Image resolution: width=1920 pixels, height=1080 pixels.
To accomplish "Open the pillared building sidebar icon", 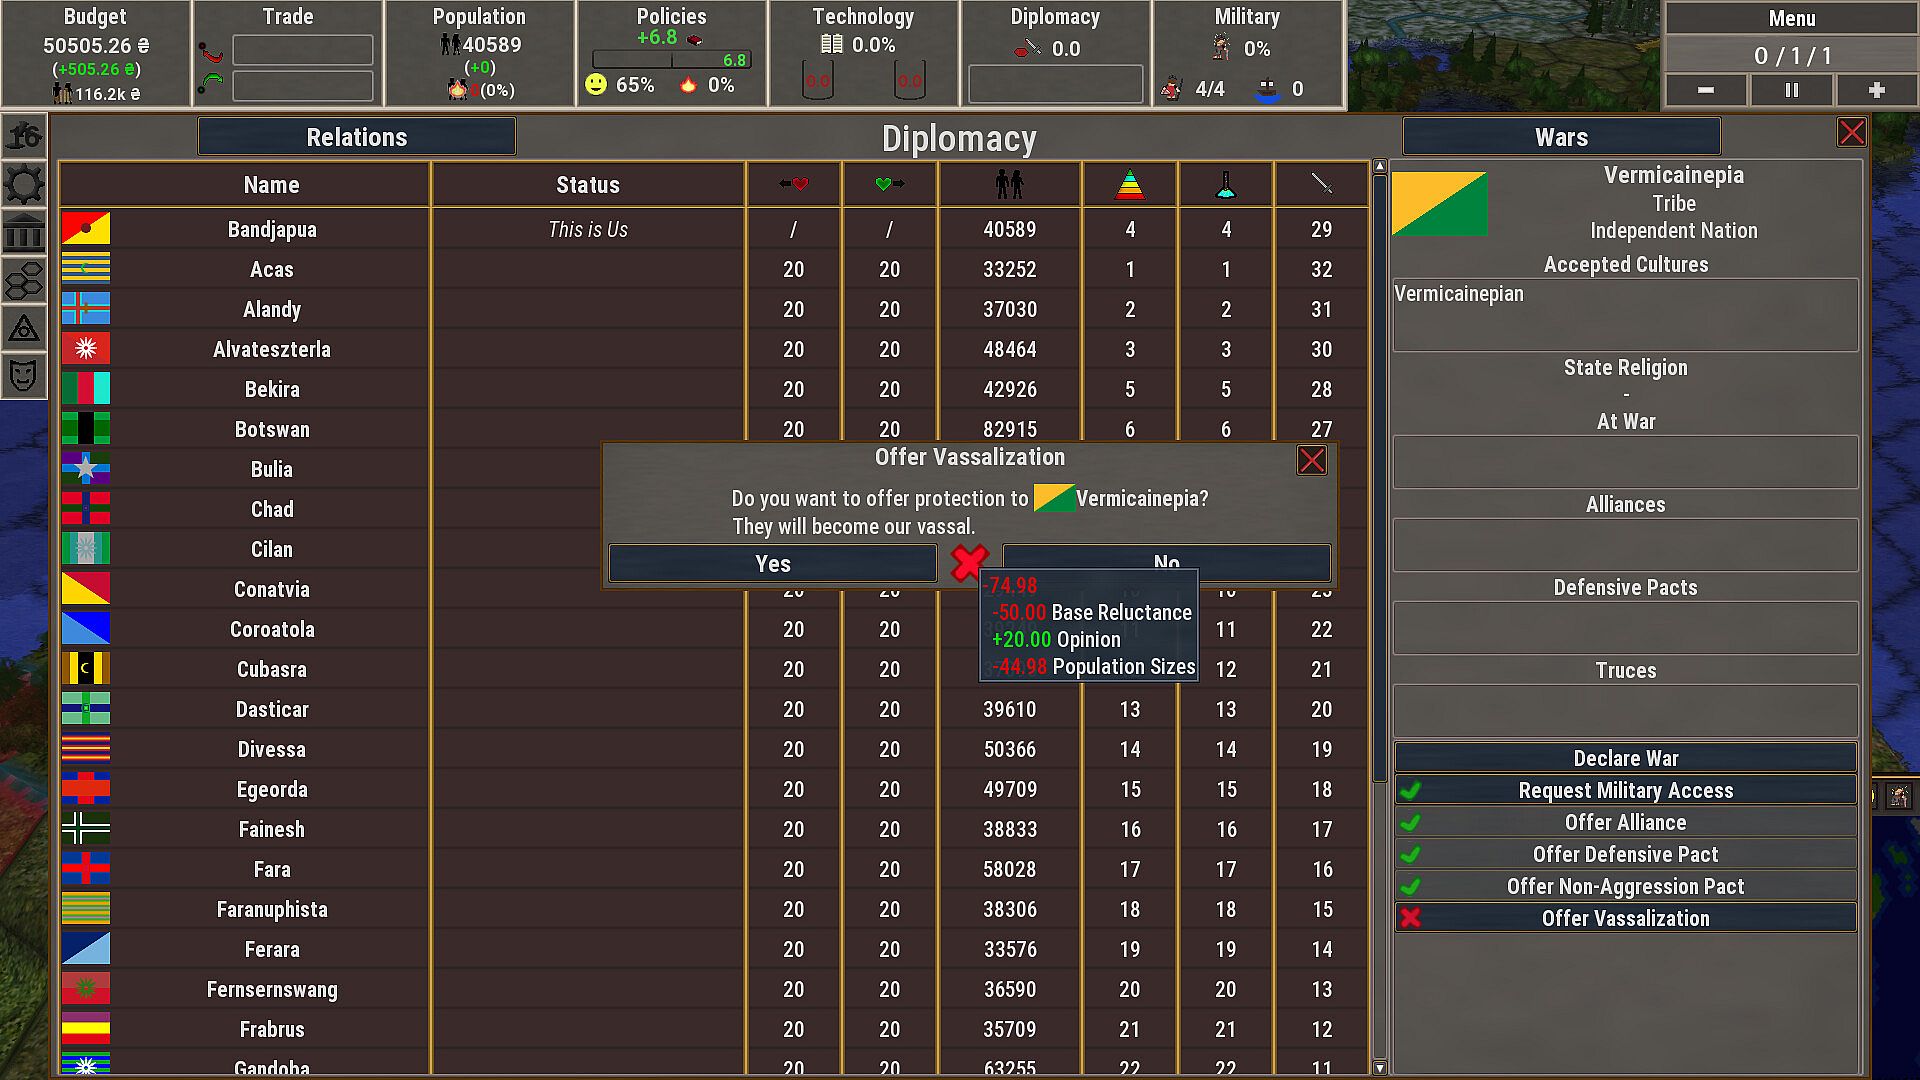I will click(x=24, y=233).
